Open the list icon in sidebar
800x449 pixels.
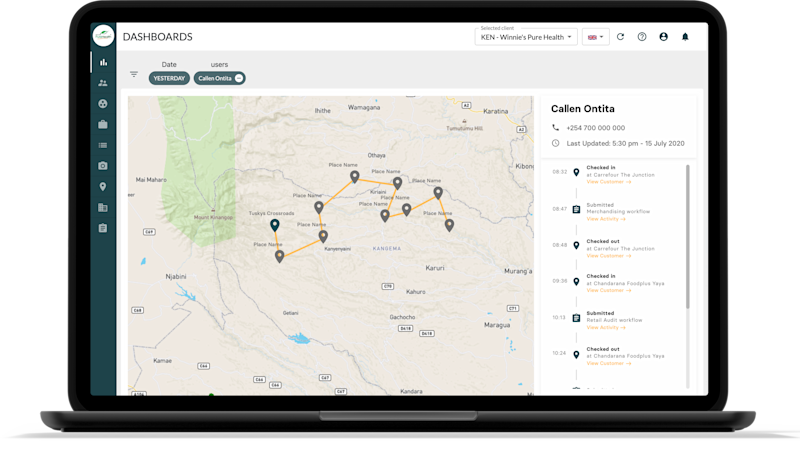tap(103, 145)
